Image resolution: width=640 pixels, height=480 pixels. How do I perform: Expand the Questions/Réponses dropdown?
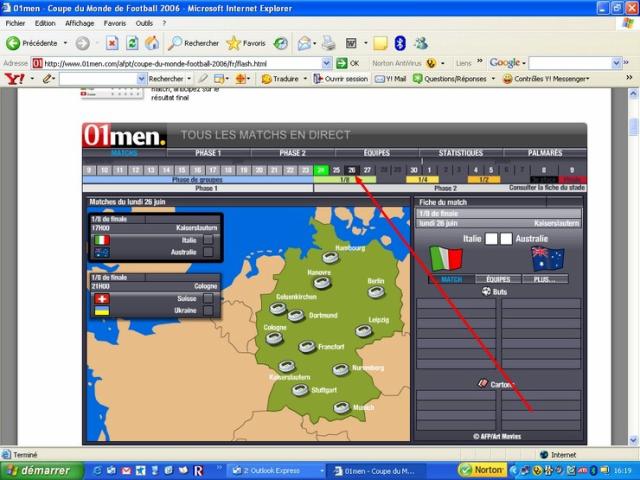[493, 78]
